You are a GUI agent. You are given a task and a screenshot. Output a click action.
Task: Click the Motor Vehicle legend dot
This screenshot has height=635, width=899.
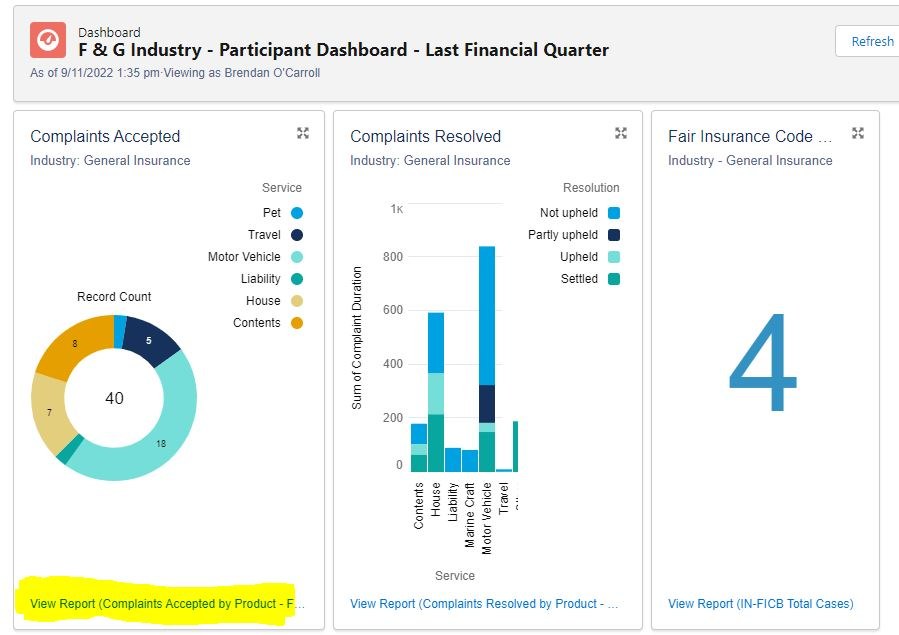tap(297, 257)
